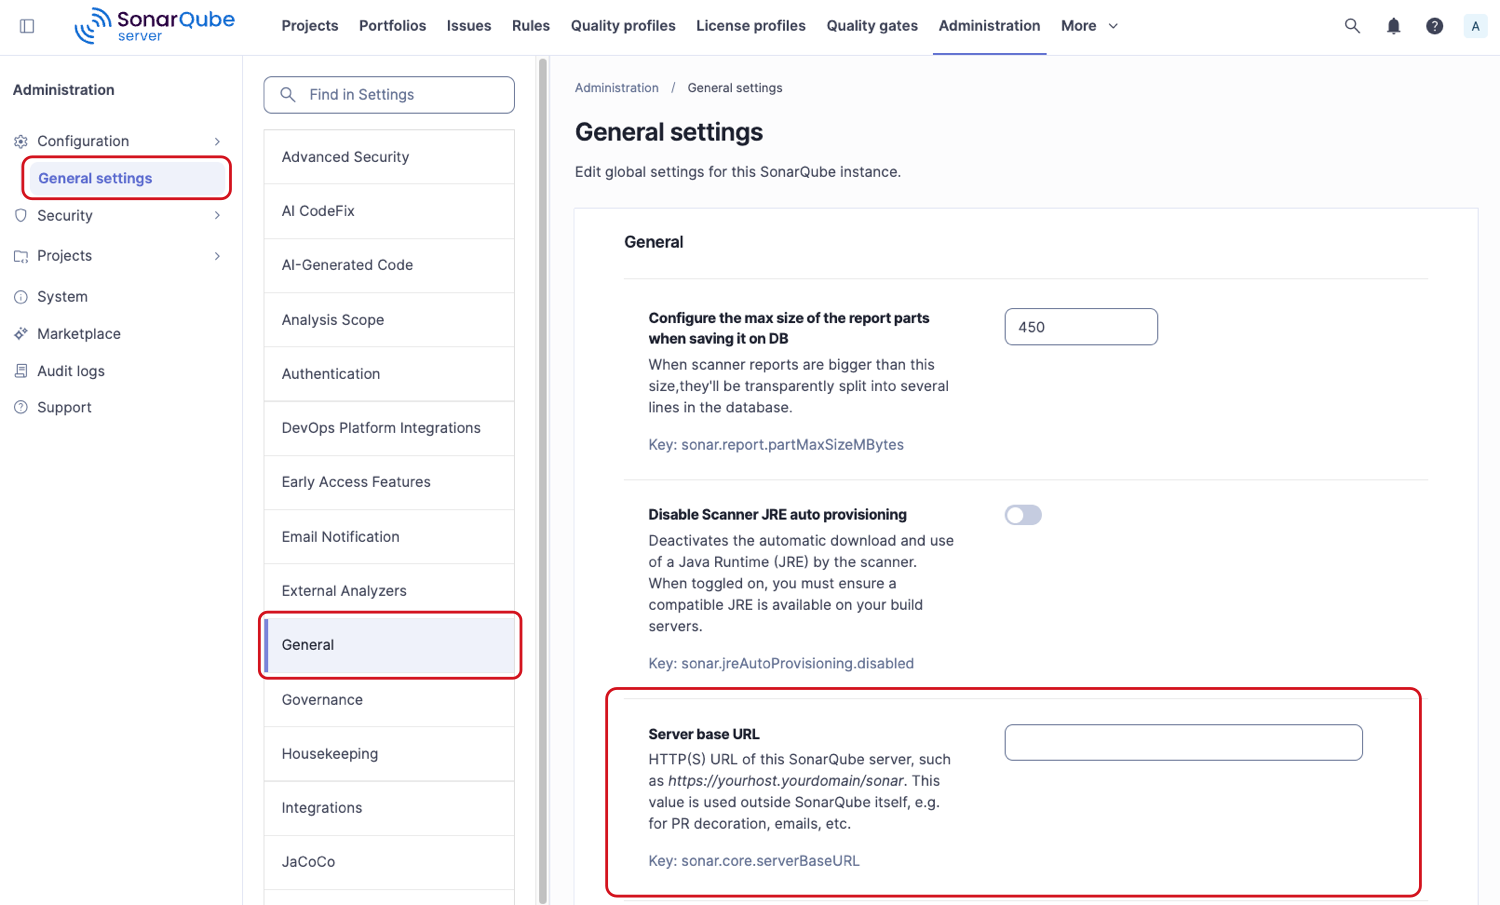Click the Projects folder icon
The image size is (1500, 905).
tap(21, 256)
